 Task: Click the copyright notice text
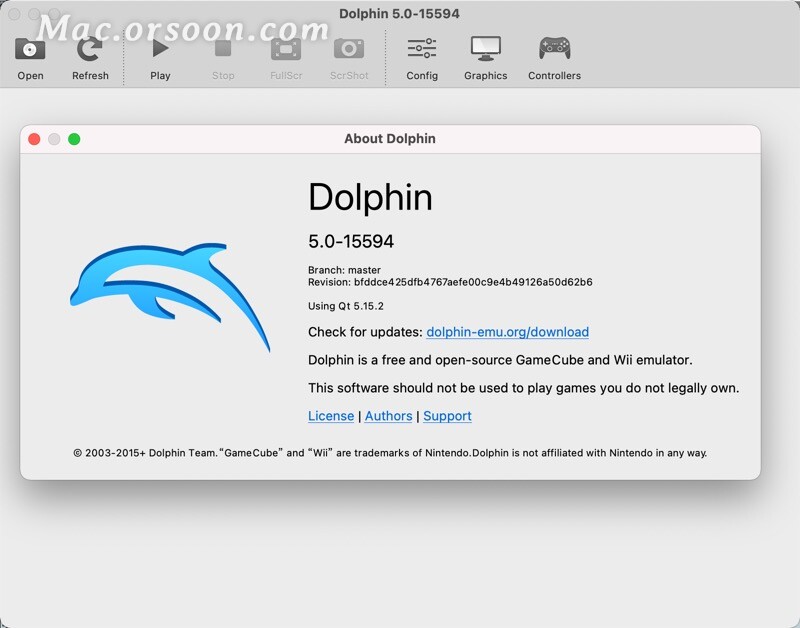coord(390,453)
